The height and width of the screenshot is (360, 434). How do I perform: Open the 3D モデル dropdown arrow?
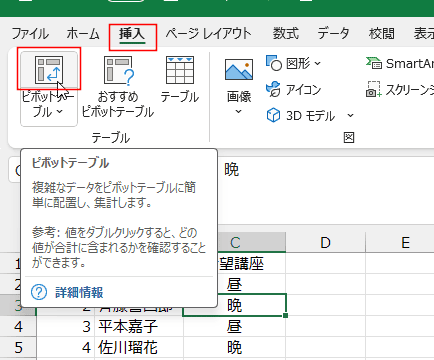pyautogui.click(x=350, y=116)
